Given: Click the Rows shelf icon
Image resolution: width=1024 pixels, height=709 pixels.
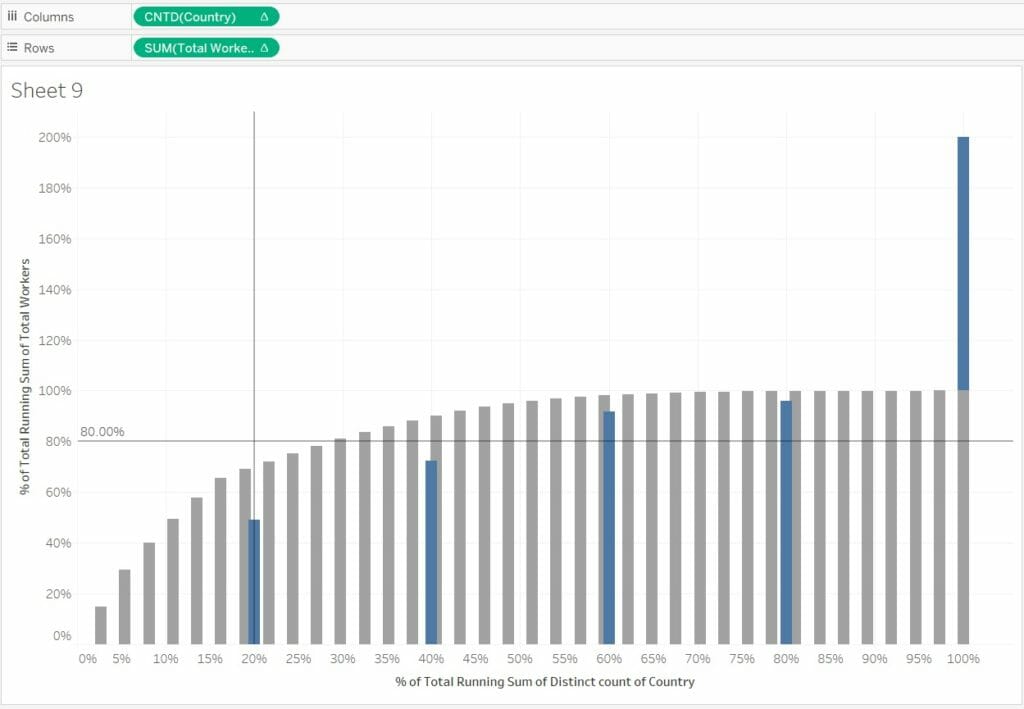Looking at the screenshot, I should tap(12, 47).
